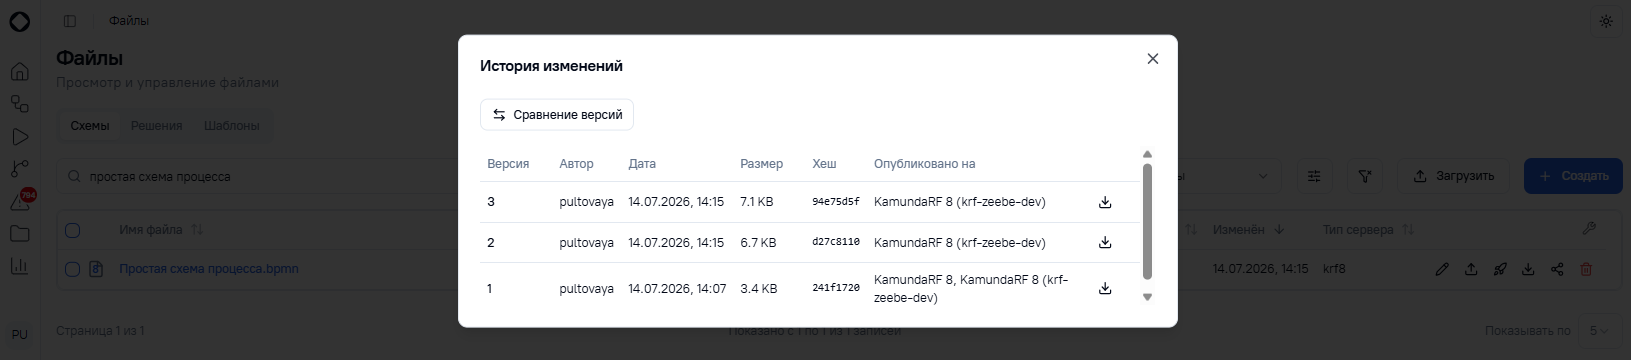Open the Показывать по page size dropdown
The width and height of the screenshot is (1631, 360).
[1598, 330]
